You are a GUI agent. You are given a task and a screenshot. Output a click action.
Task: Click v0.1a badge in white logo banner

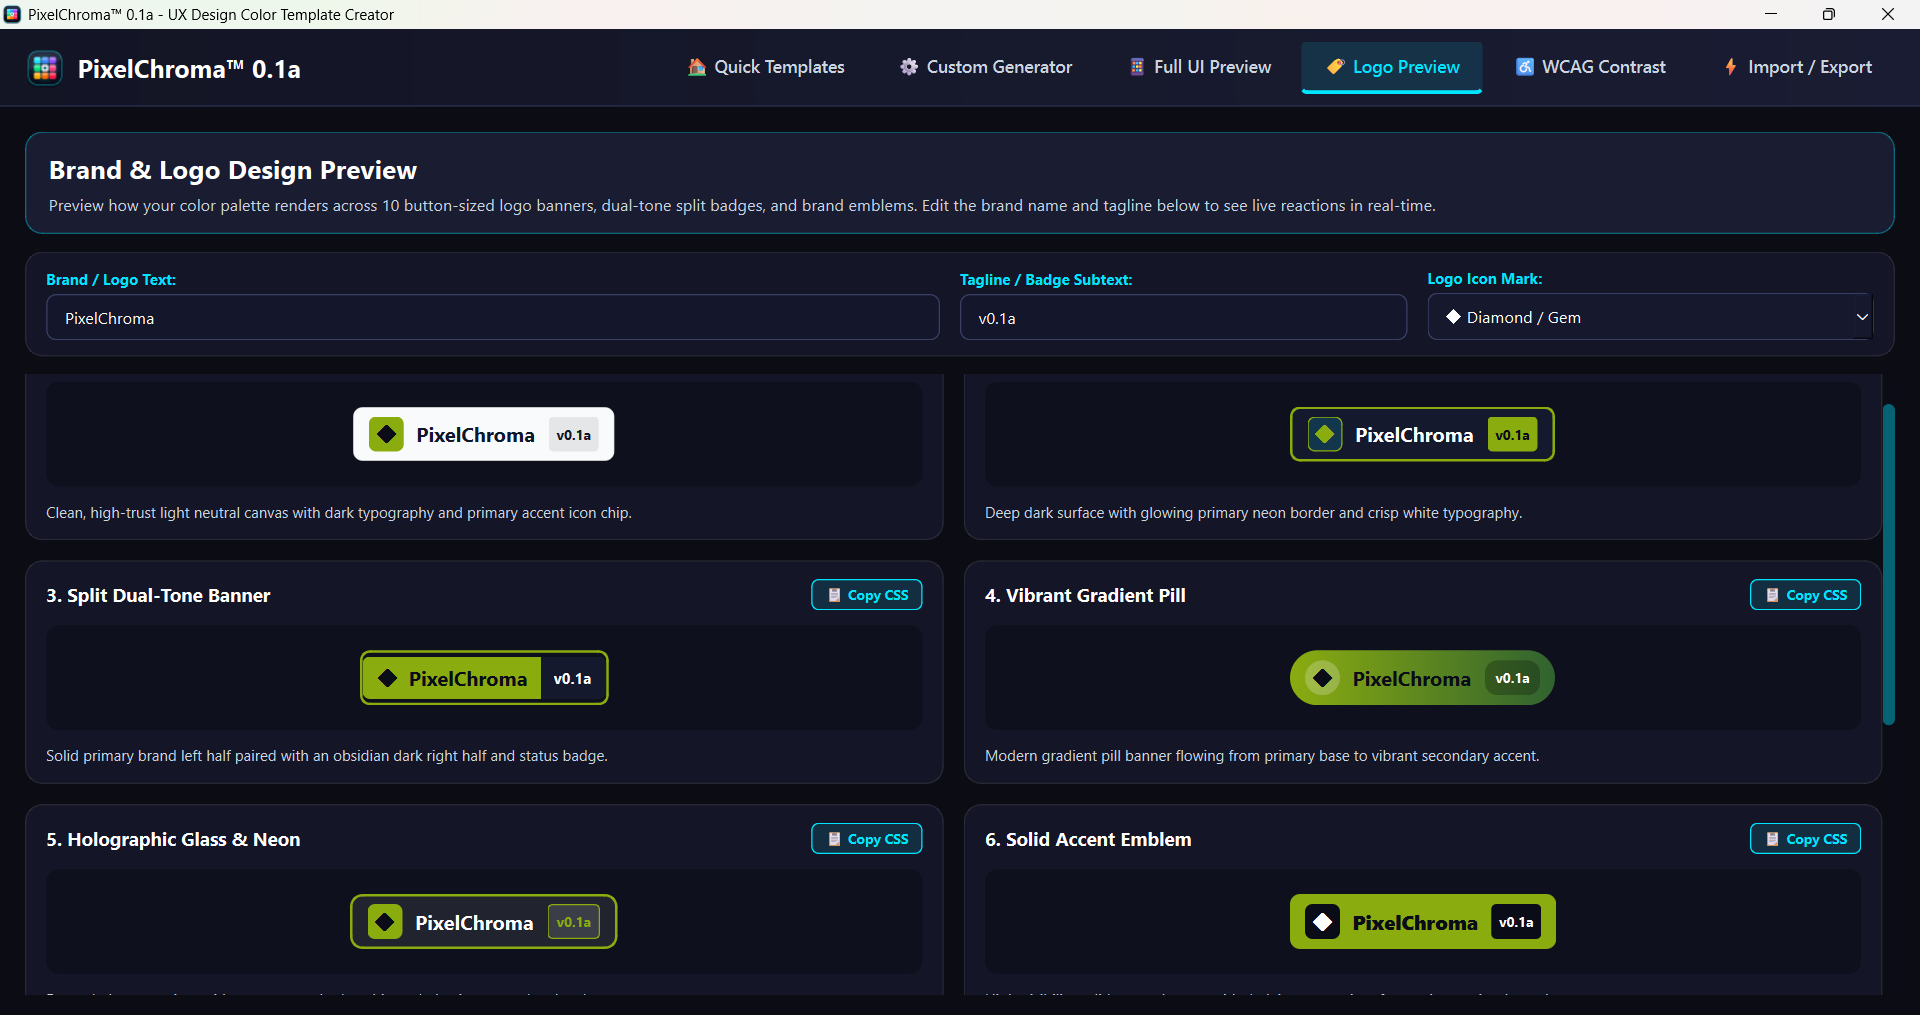(574, 435)
